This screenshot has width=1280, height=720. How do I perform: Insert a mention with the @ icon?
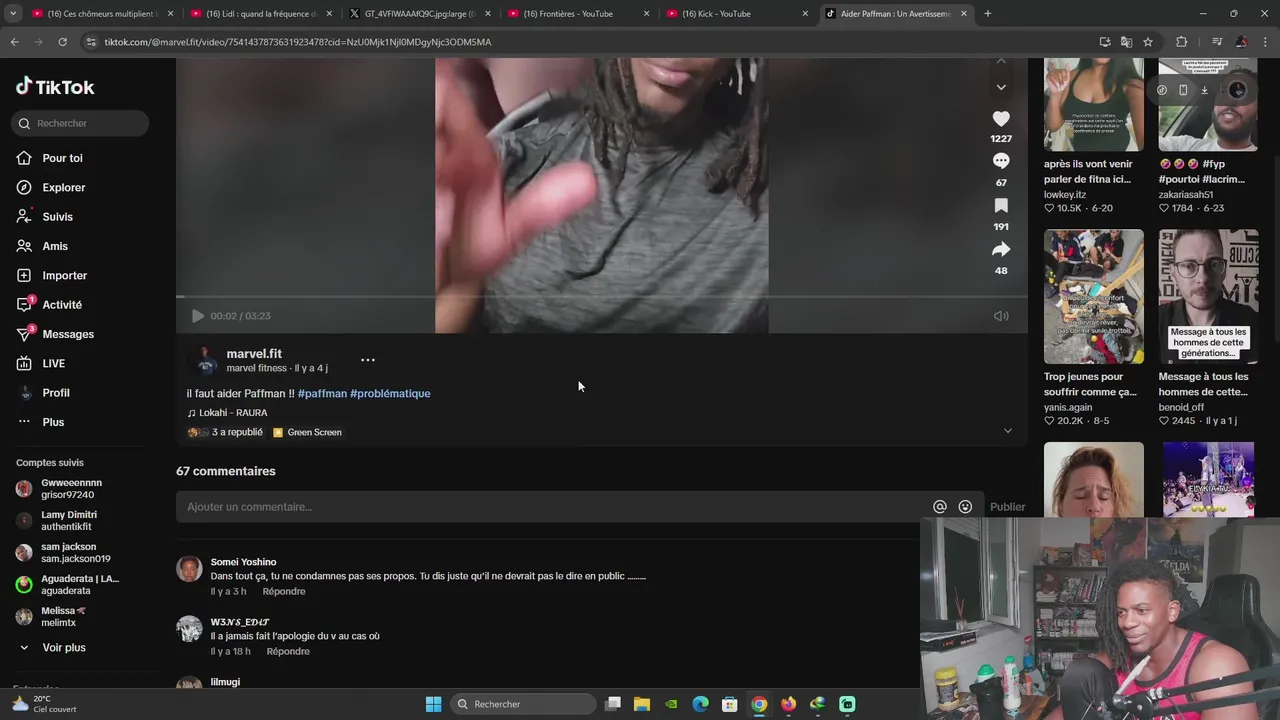click(x=939, y=507)
